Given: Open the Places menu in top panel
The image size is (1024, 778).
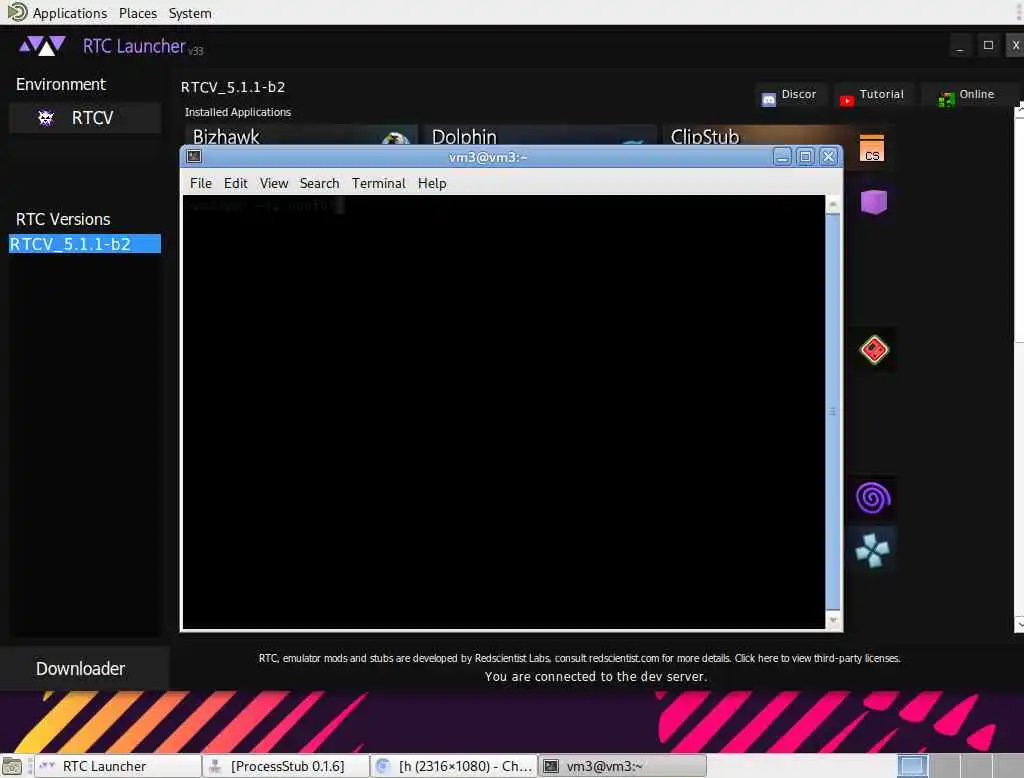Looking at the screenshot, I should 138,13.
